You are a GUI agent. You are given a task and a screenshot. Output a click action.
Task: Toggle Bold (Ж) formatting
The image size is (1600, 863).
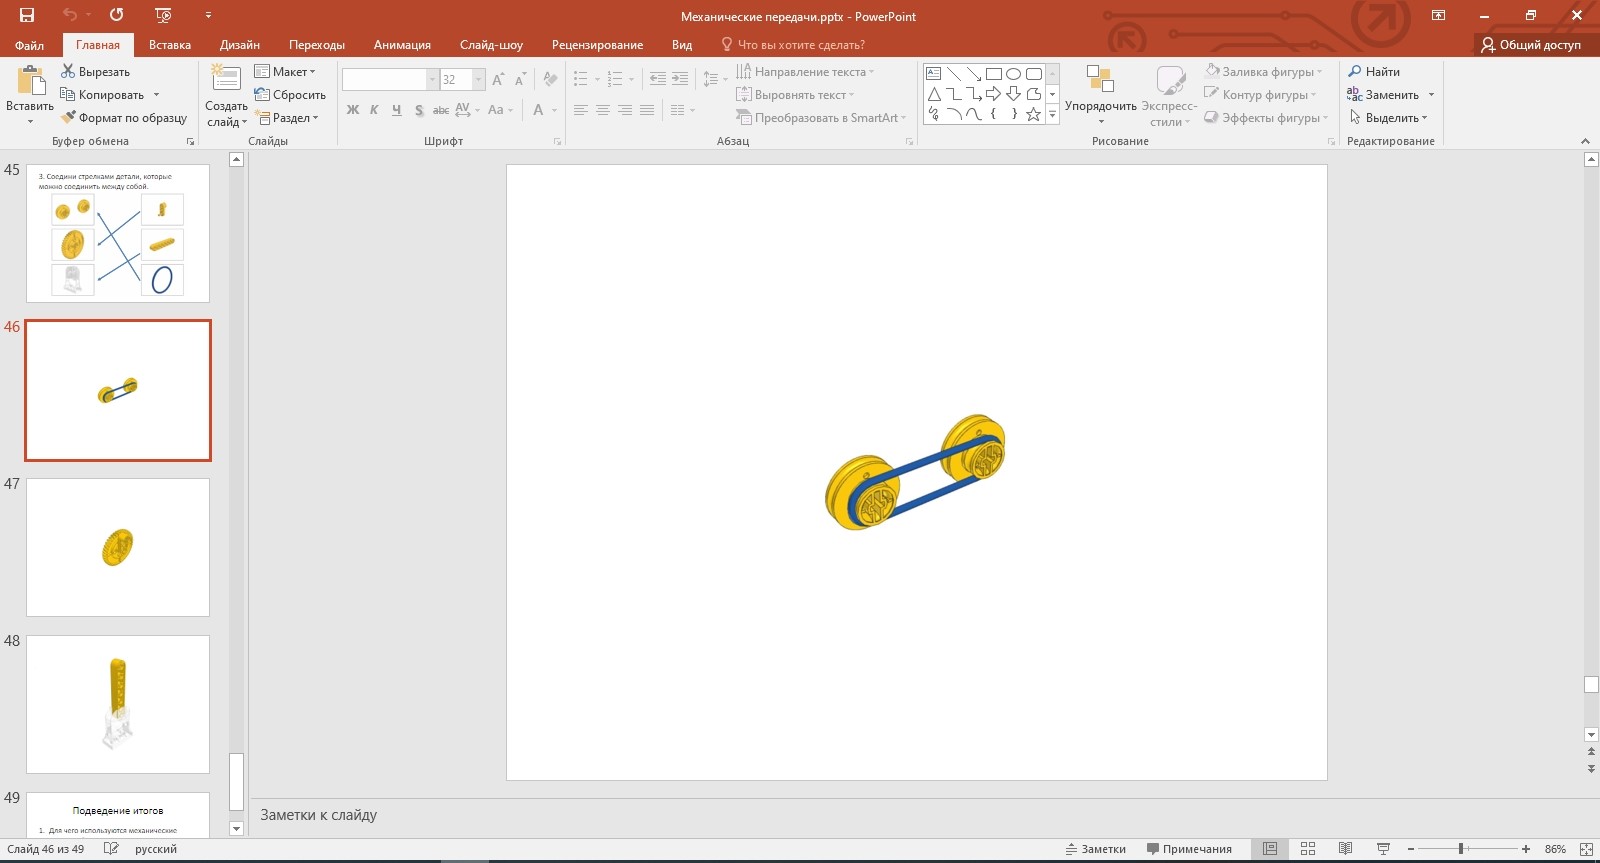click(353, 110)
